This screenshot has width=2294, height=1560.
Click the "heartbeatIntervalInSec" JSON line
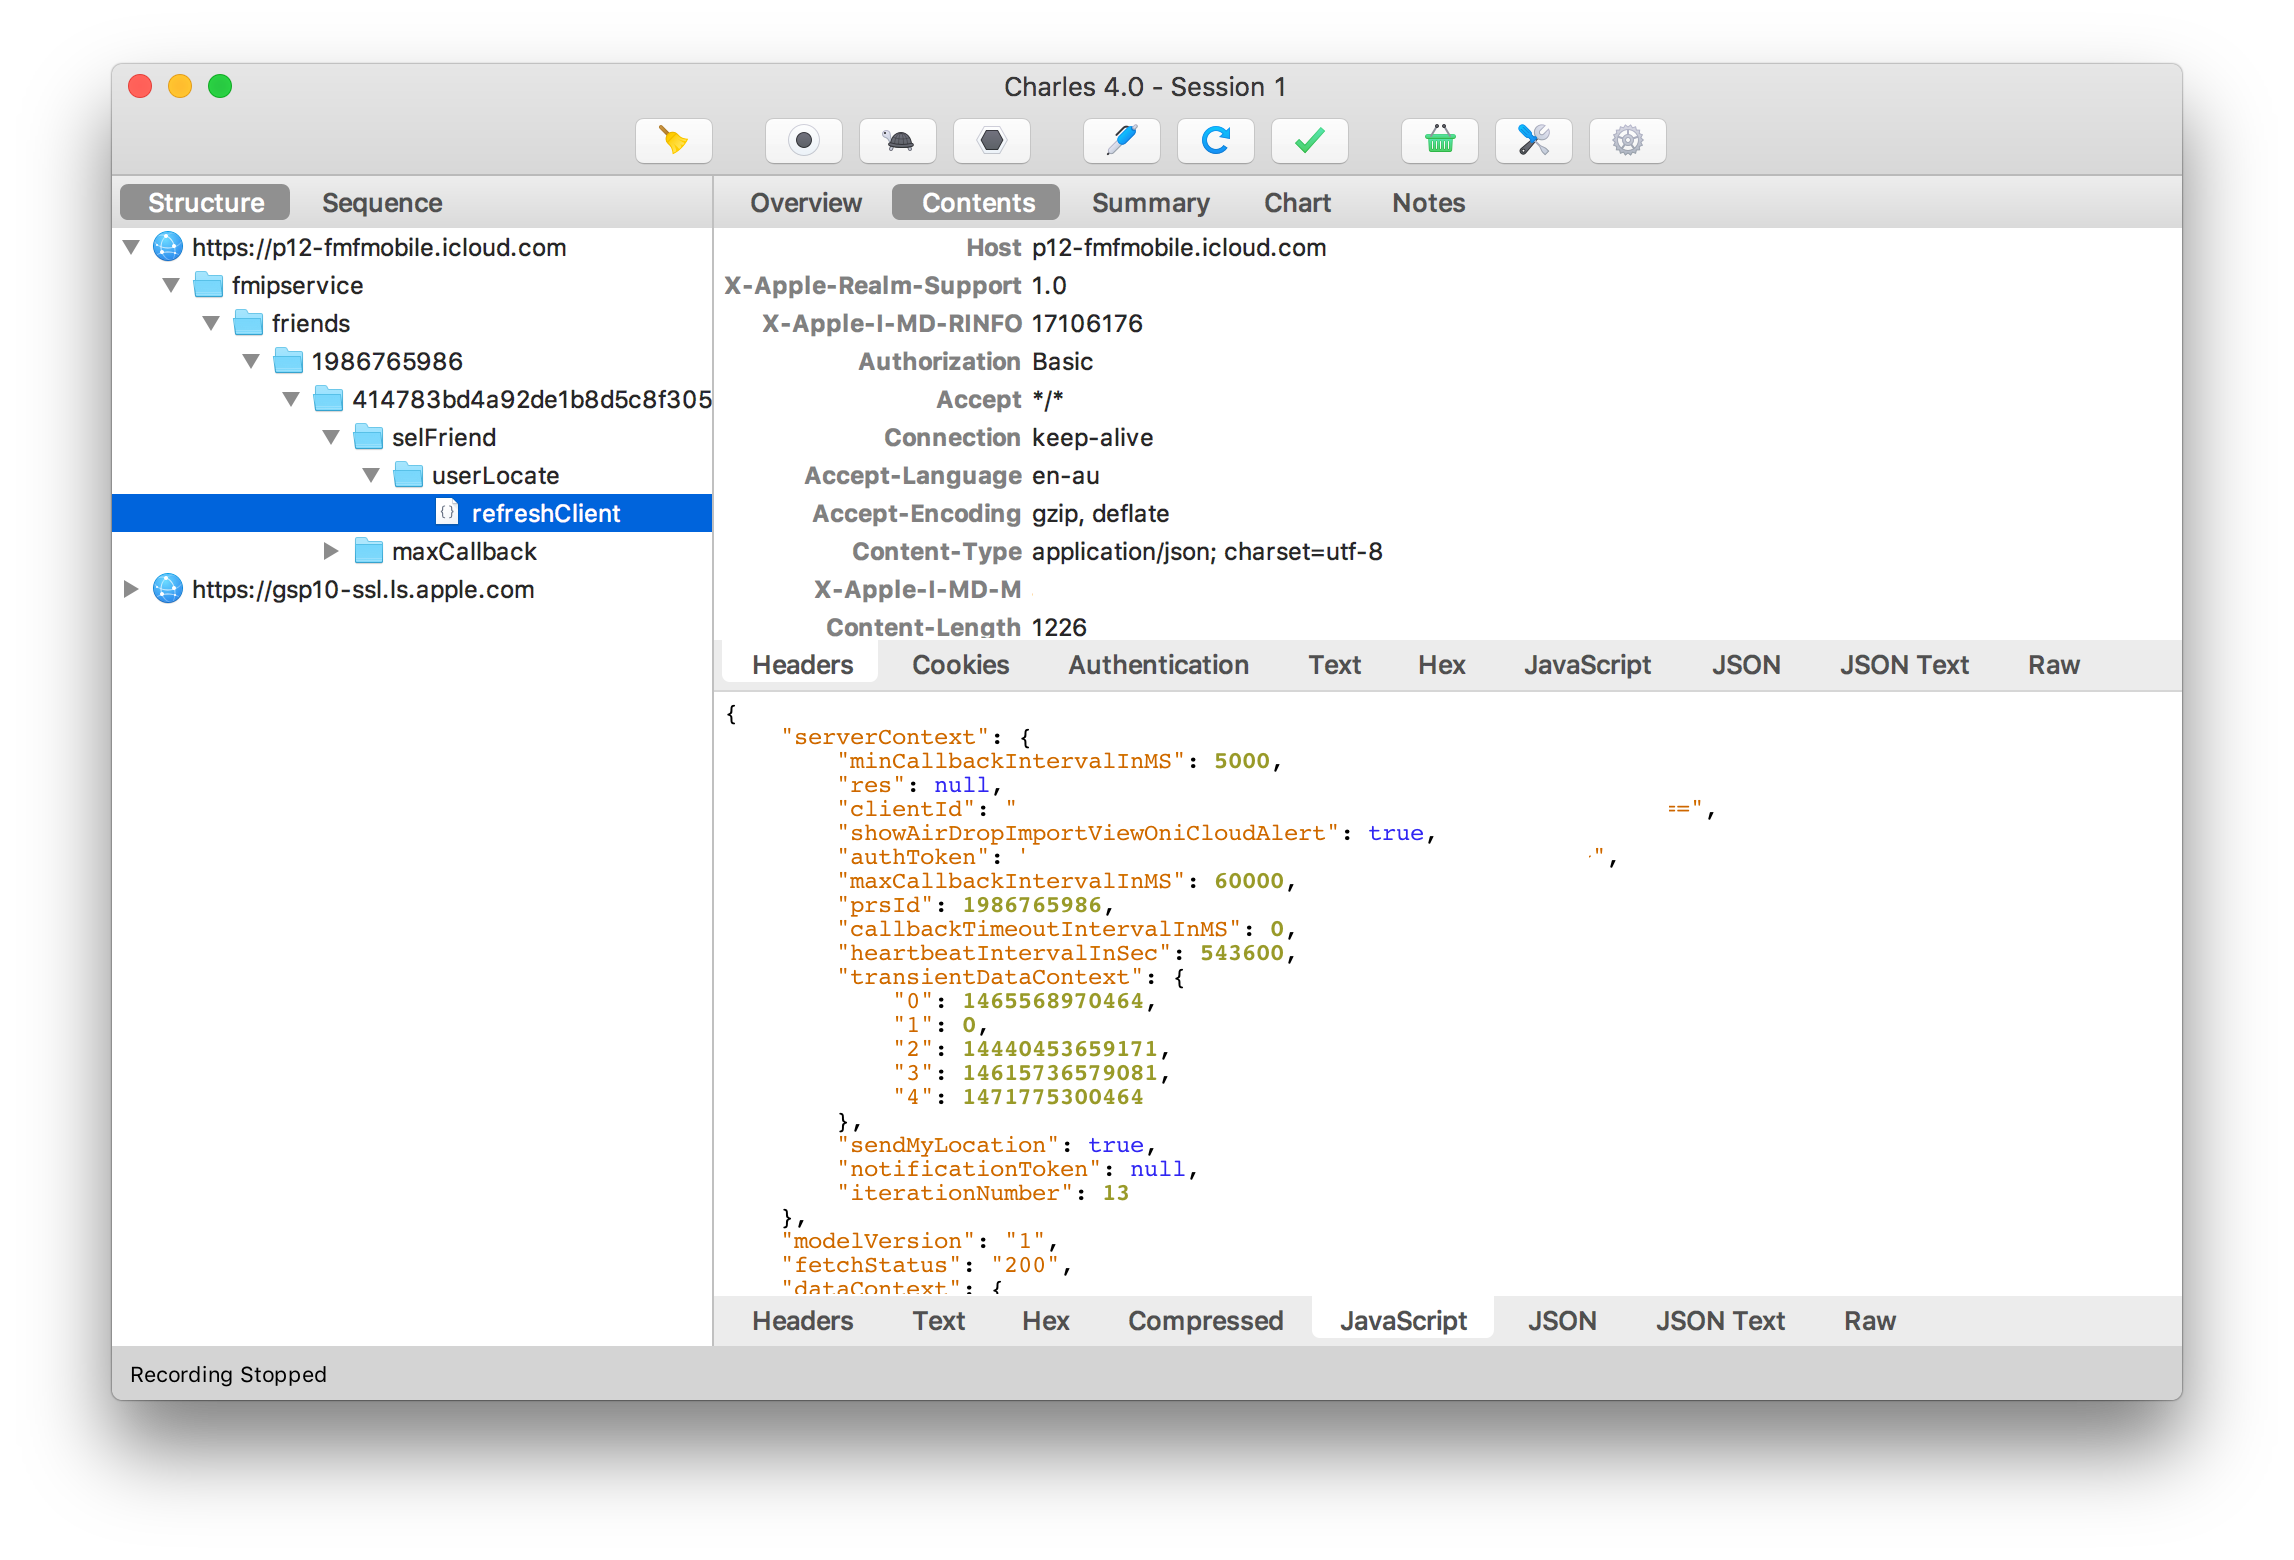tap(1068, 953)
